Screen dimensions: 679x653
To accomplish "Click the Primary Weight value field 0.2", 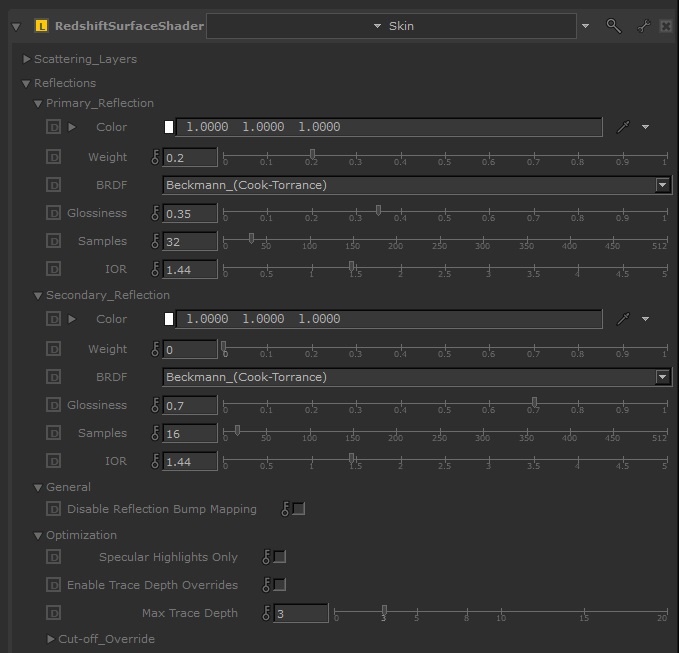I will click(x=190, y=157).
